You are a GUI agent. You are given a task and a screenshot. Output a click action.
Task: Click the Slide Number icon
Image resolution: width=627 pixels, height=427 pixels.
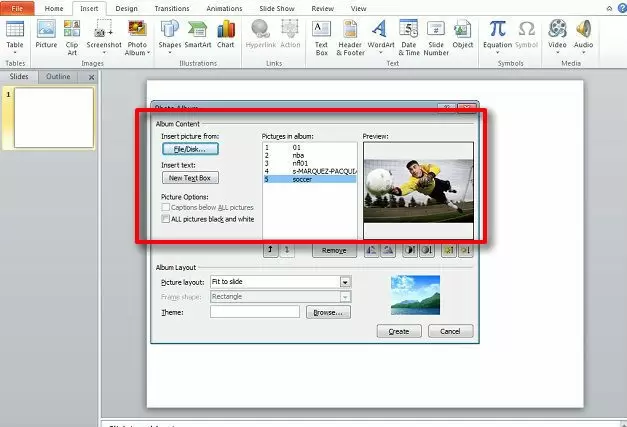click(436, 35)
